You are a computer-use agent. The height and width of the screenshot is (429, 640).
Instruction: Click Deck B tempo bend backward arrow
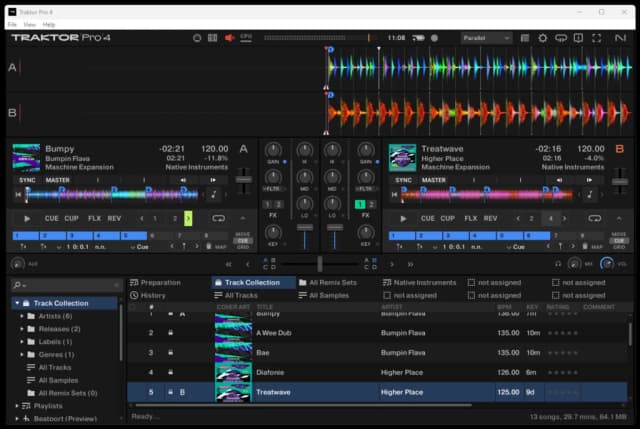point(560,180)
